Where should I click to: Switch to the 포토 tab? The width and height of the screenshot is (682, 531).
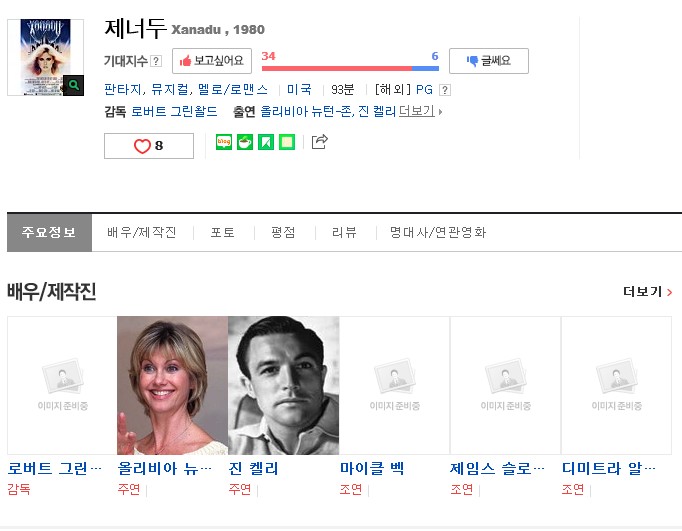pyautogui.click(x=223, y=233)
